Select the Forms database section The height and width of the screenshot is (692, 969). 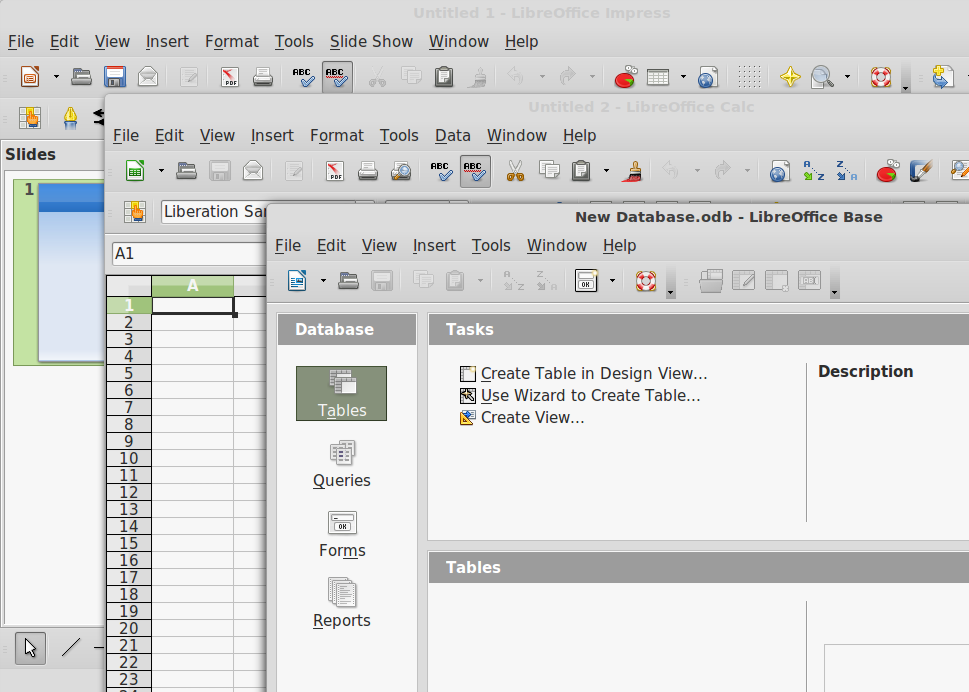(341, 535)
